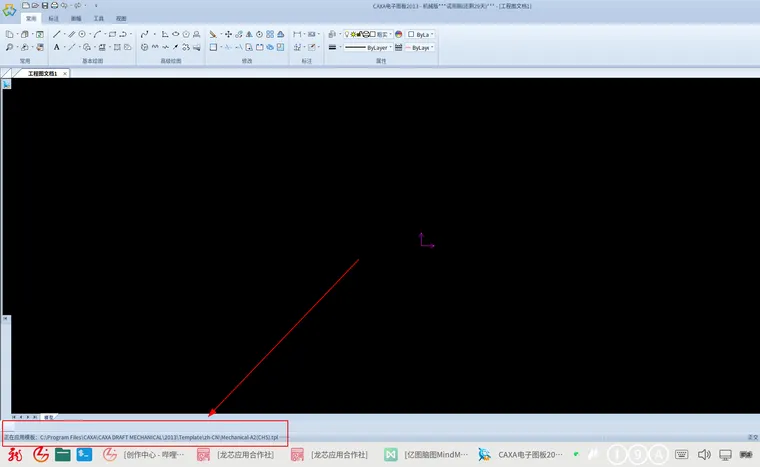This screenshot has width=760, height=467.
Task: Select the Scale triangle tool in modify group
Action: (x=281, y=34)
